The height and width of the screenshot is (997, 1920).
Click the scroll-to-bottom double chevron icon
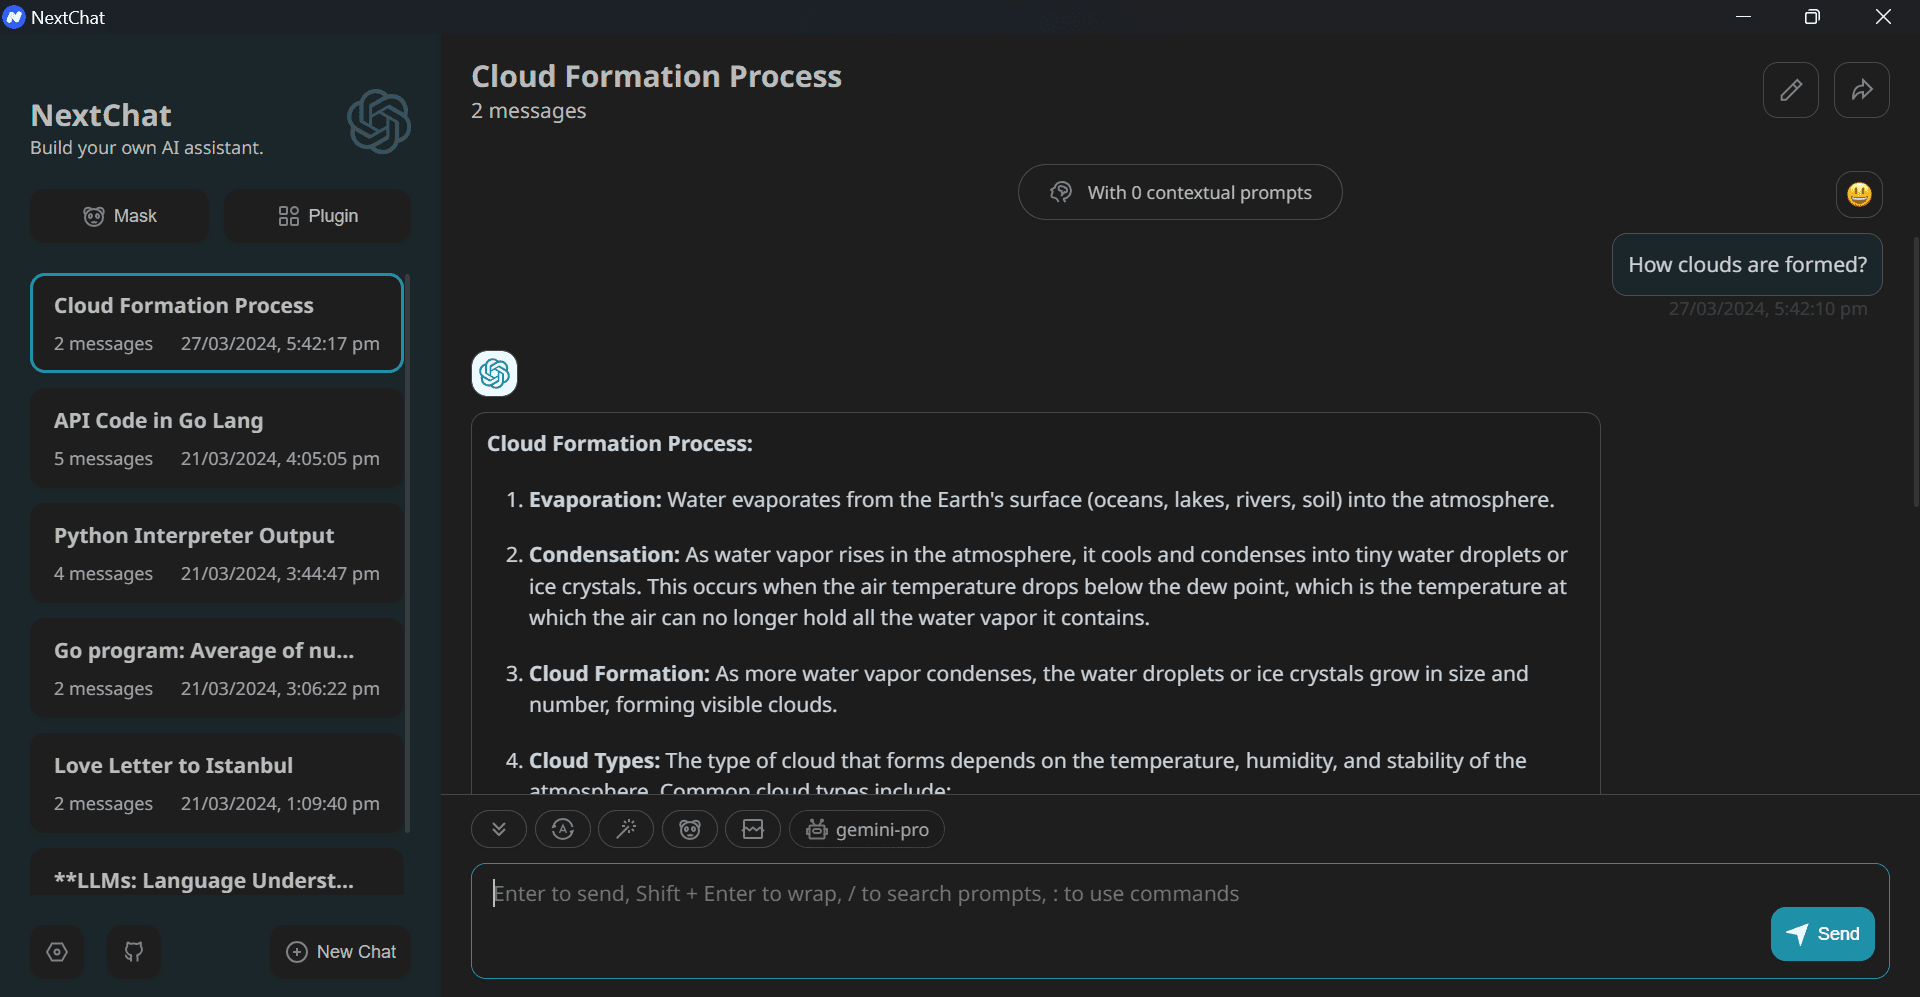[x=498, y=829]
